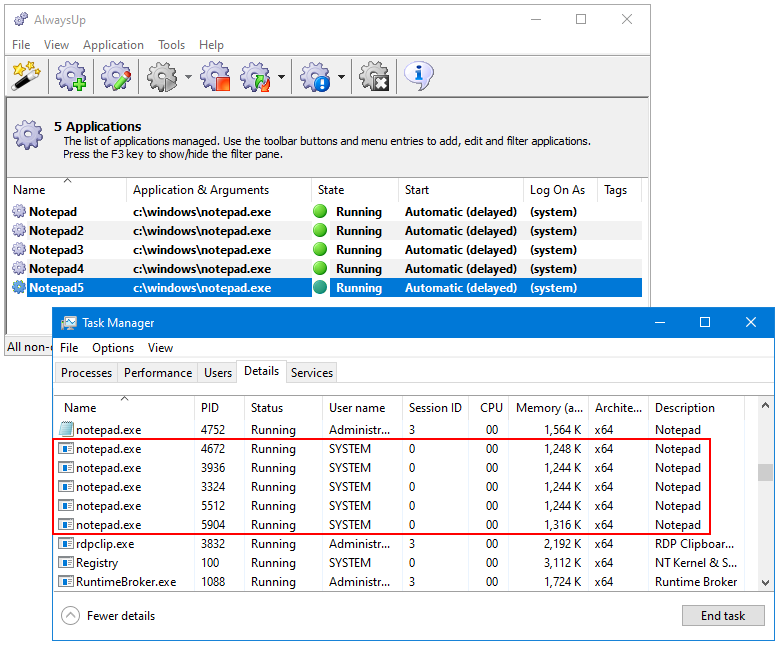Click the Task Manager title bar icon
780x646 pixels.
coord(69,323)
